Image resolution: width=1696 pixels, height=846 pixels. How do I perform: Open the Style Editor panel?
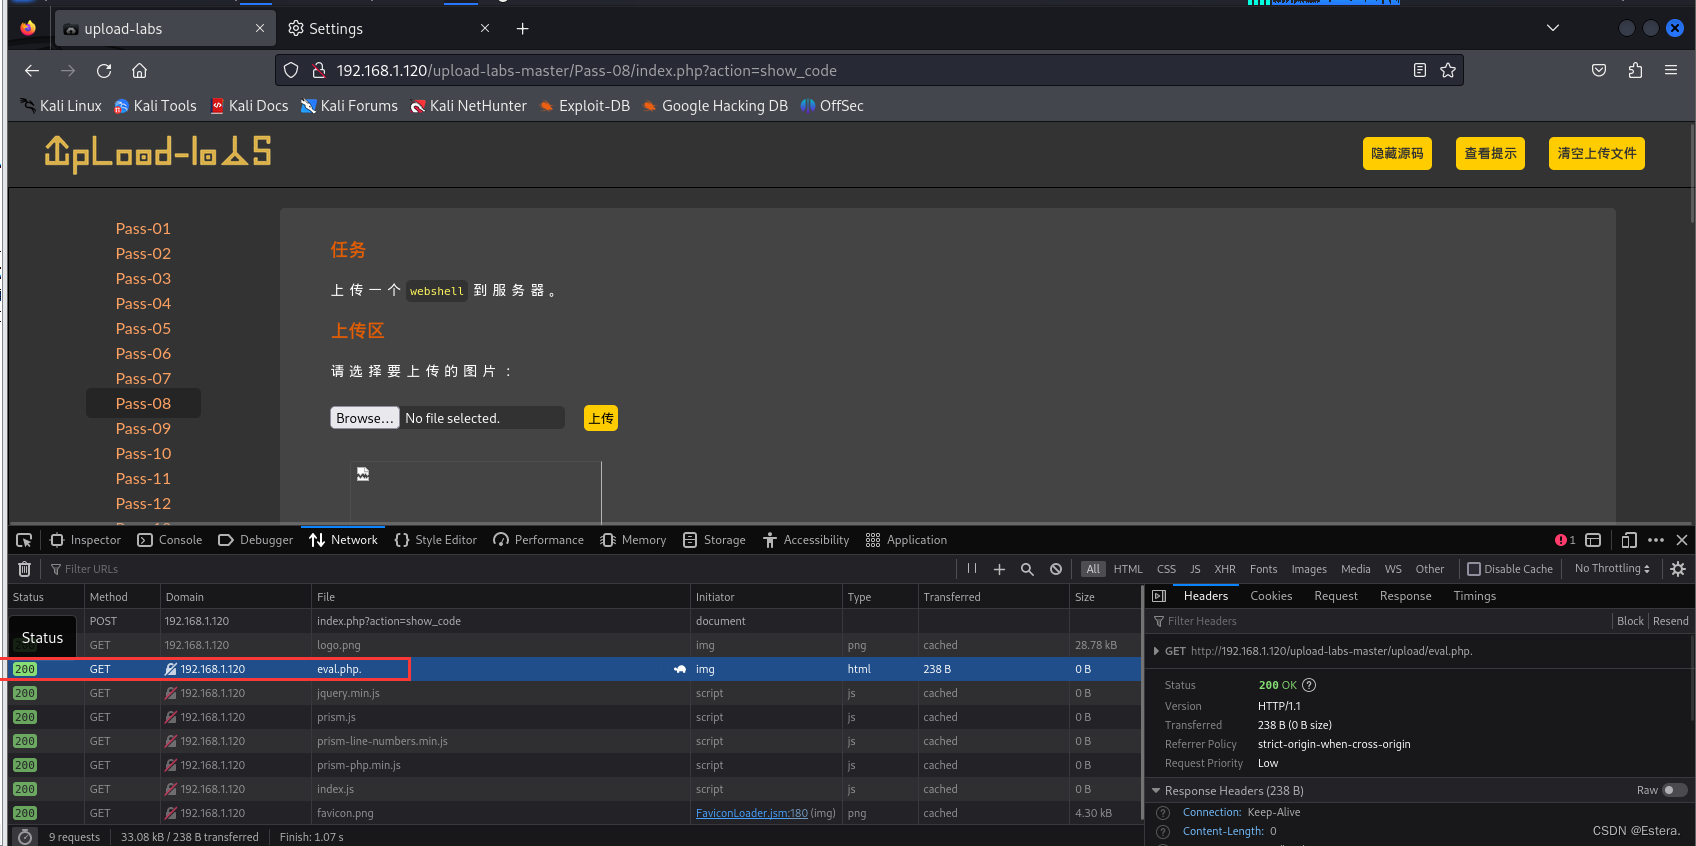pyautogui.click(x=436, y=540)
